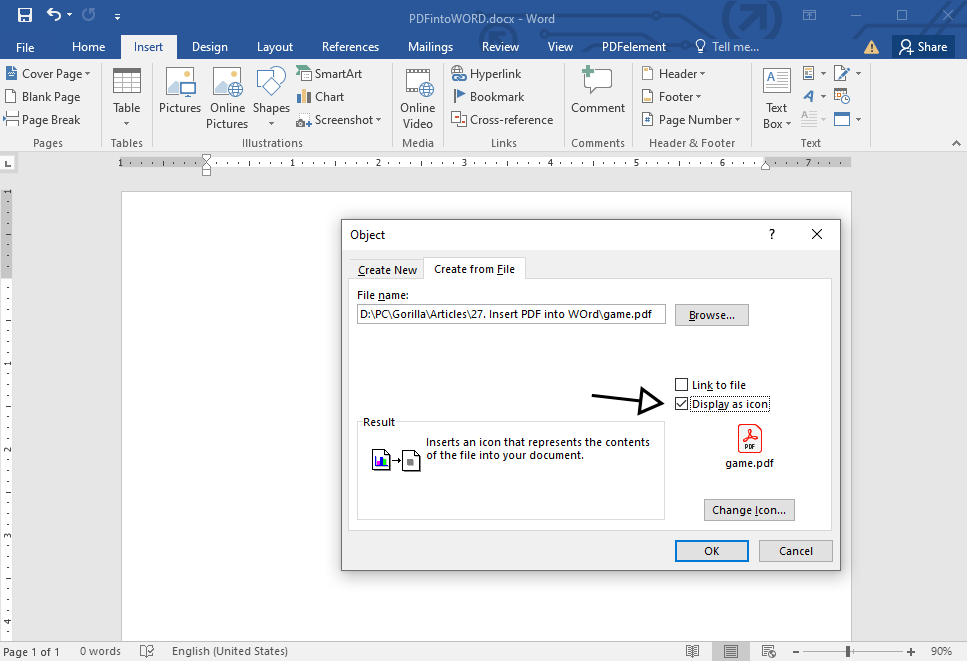Toggle spelling check status bar indicator
Screen dimensions: 967x661
click(146, 651)
